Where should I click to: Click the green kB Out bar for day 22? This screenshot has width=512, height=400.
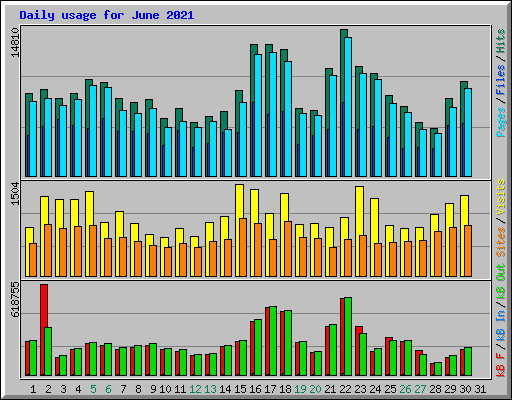[x=348, y=336]
